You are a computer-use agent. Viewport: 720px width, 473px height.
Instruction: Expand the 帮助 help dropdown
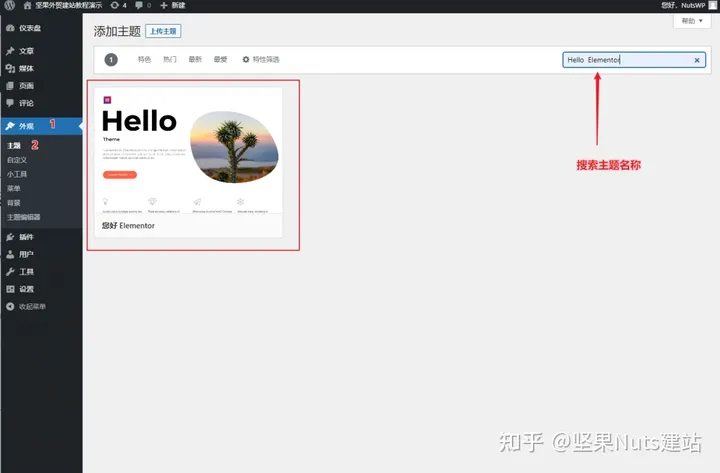(692, 21)
